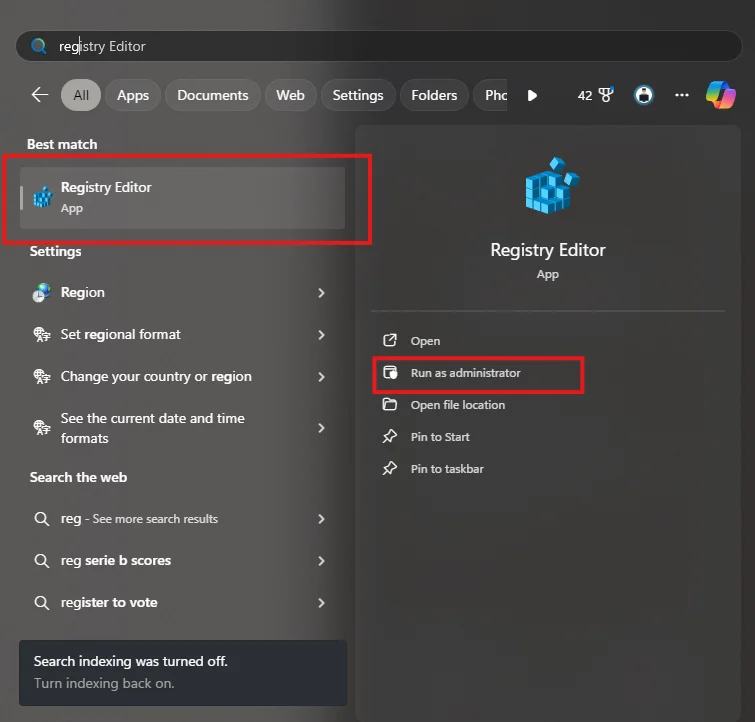Switch to the Apps filter tab
755x722 pixels.
(133, 95)
